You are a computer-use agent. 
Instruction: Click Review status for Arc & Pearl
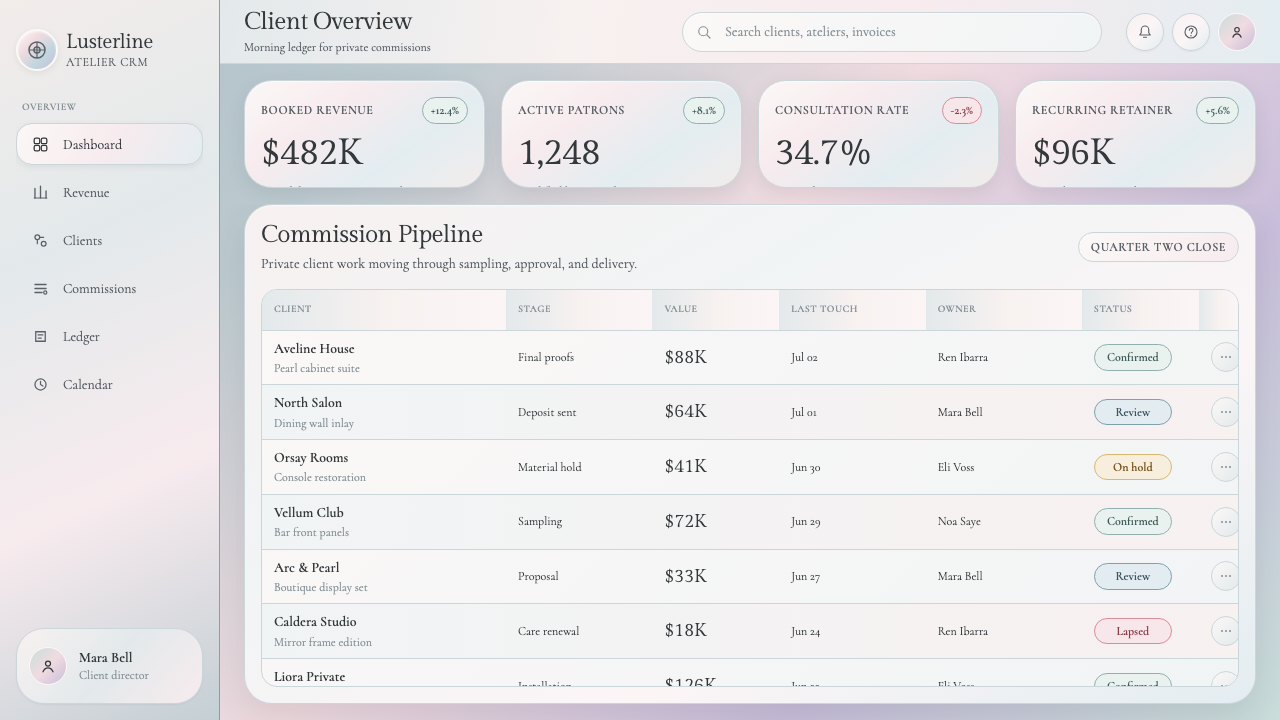[x=1133, y=576]
